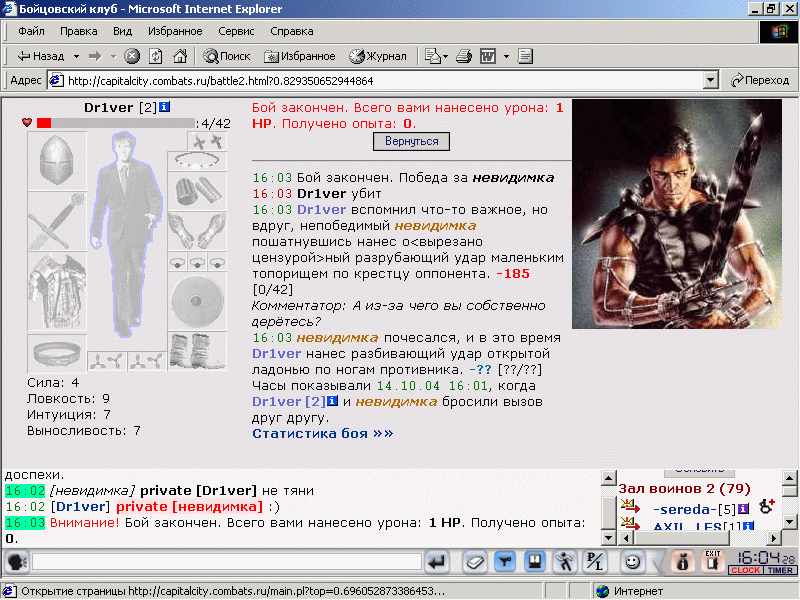Click the Dr1ver name link in challenge line
Image resolution: width=800 pixels, height=600 pixels.
(x=289, y=402)
